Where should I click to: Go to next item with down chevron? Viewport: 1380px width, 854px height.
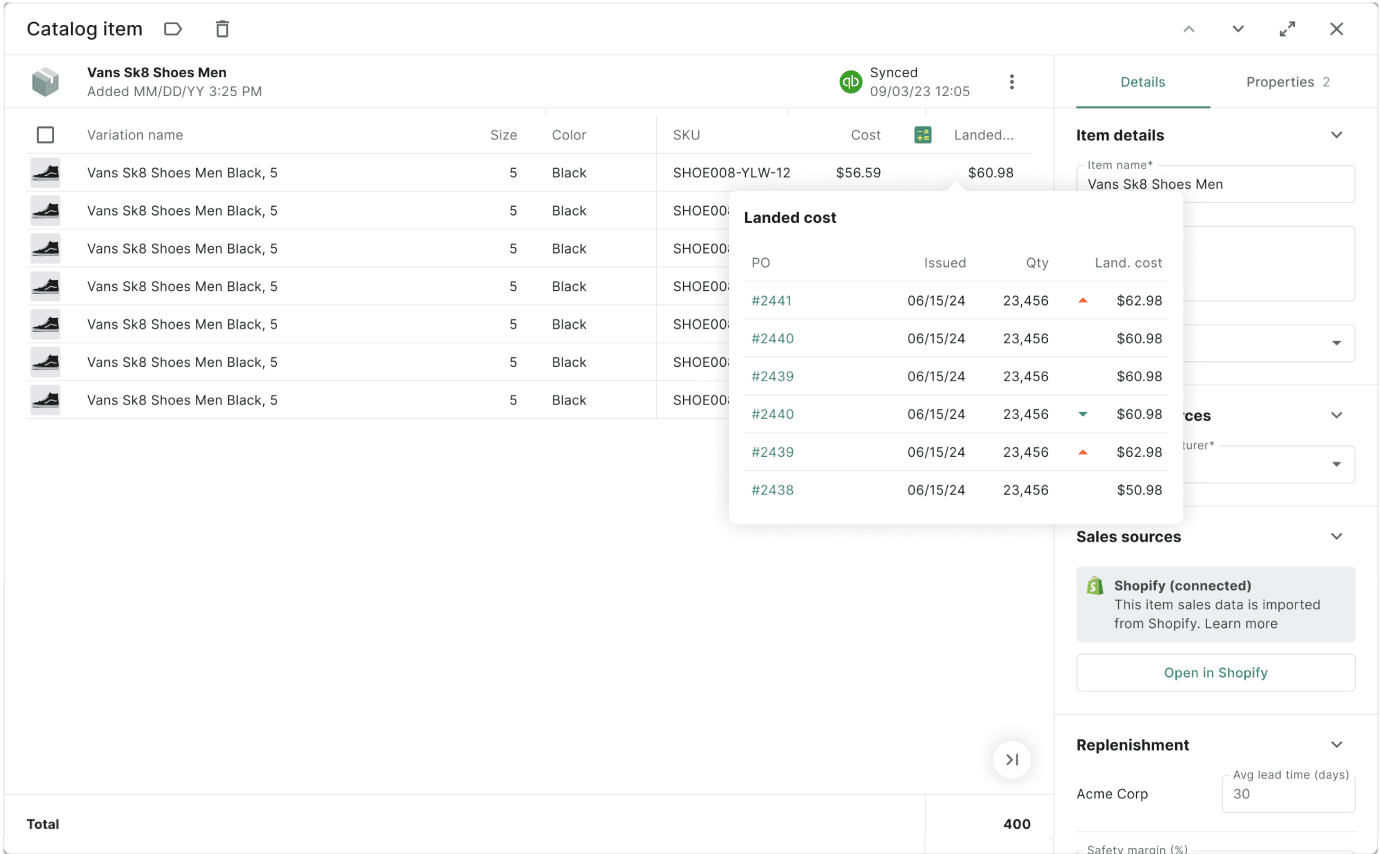tap(1238, 29)
